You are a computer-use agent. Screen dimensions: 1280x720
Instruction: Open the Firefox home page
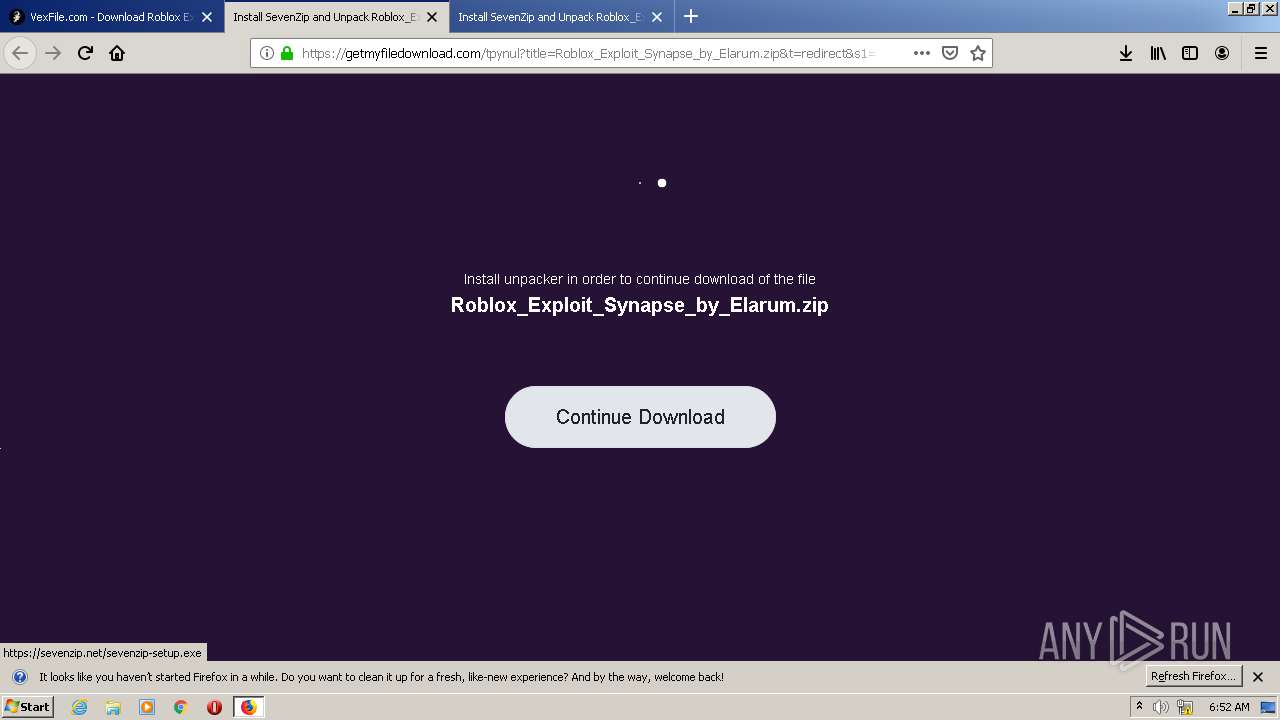pyautogui.click(x=117, y=53)
